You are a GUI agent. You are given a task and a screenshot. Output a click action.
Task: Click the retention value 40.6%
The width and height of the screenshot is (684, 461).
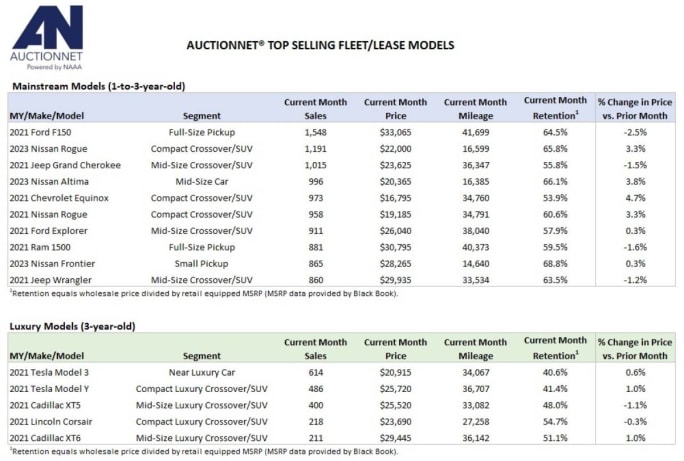coord(555,372)
